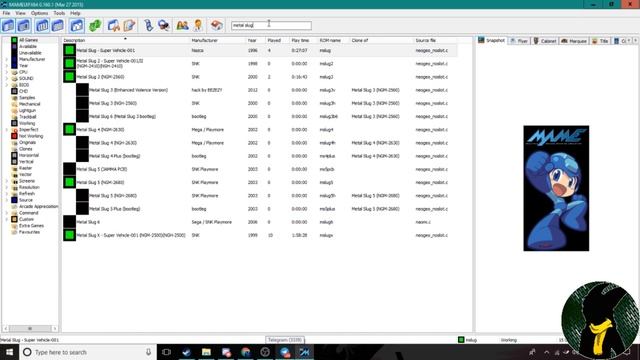Click the Snapshot tab icon

[481, 40]
